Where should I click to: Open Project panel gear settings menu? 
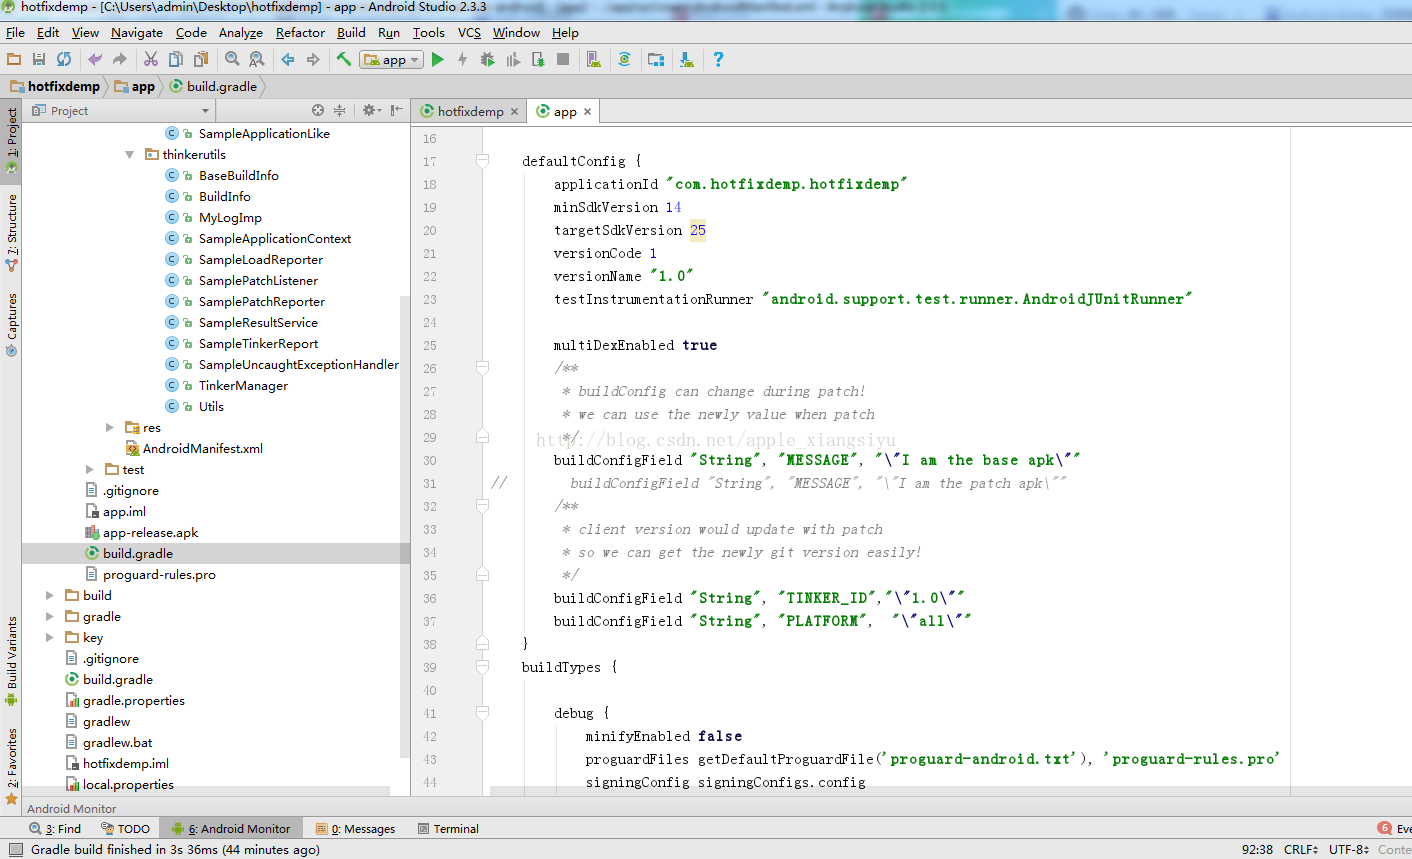click(371, 110)
